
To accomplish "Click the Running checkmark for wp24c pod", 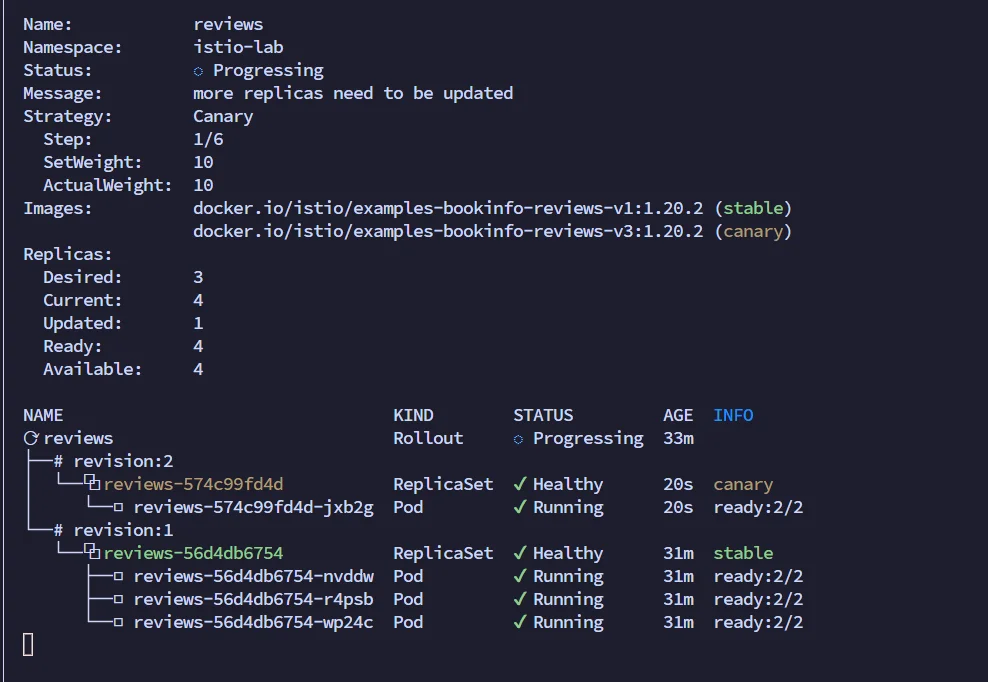I will coord(520,621).
